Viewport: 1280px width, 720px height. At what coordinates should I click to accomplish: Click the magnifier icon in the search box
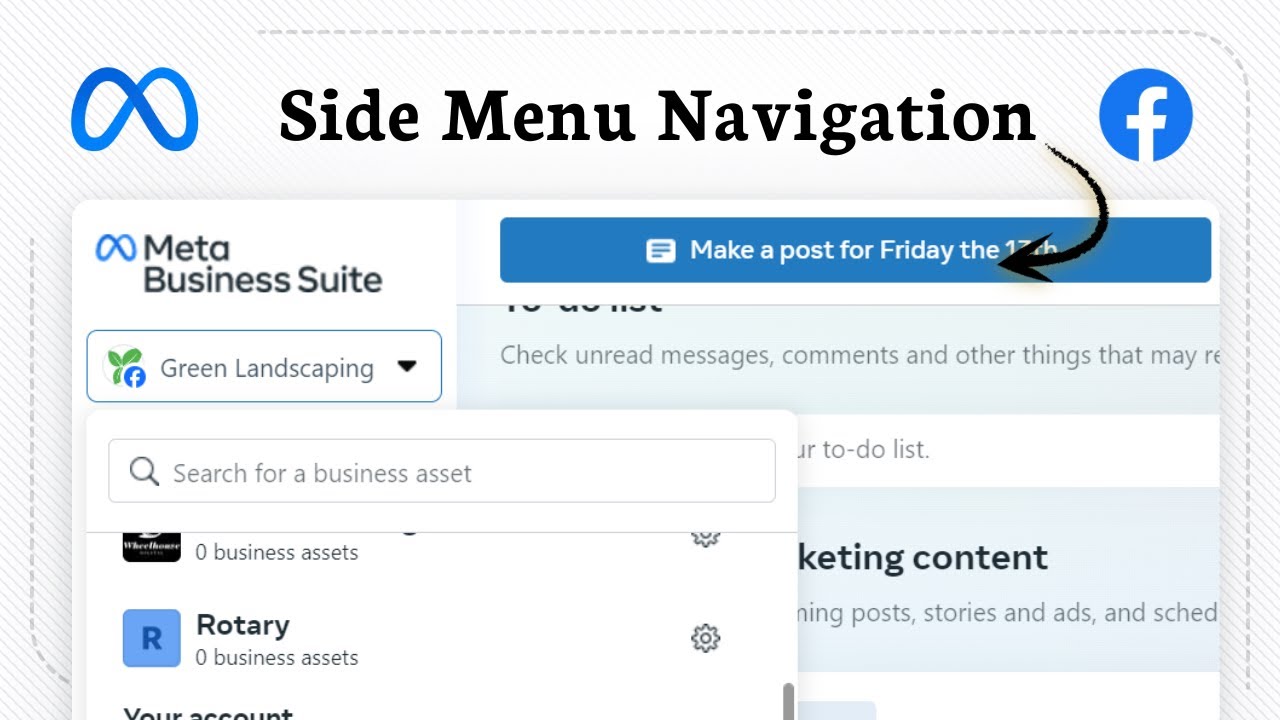pos(144,472)
